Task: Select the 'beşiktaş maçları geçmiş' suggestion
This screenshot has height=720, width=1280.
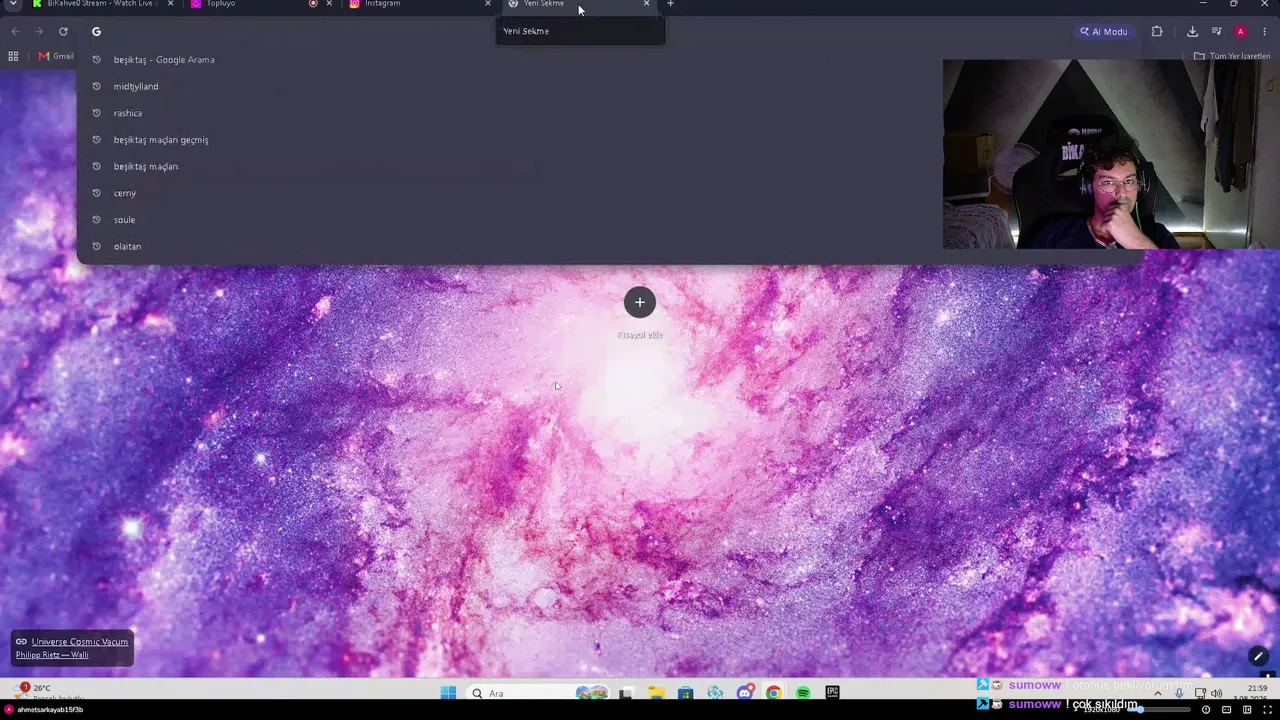Action: coord(609,140)
